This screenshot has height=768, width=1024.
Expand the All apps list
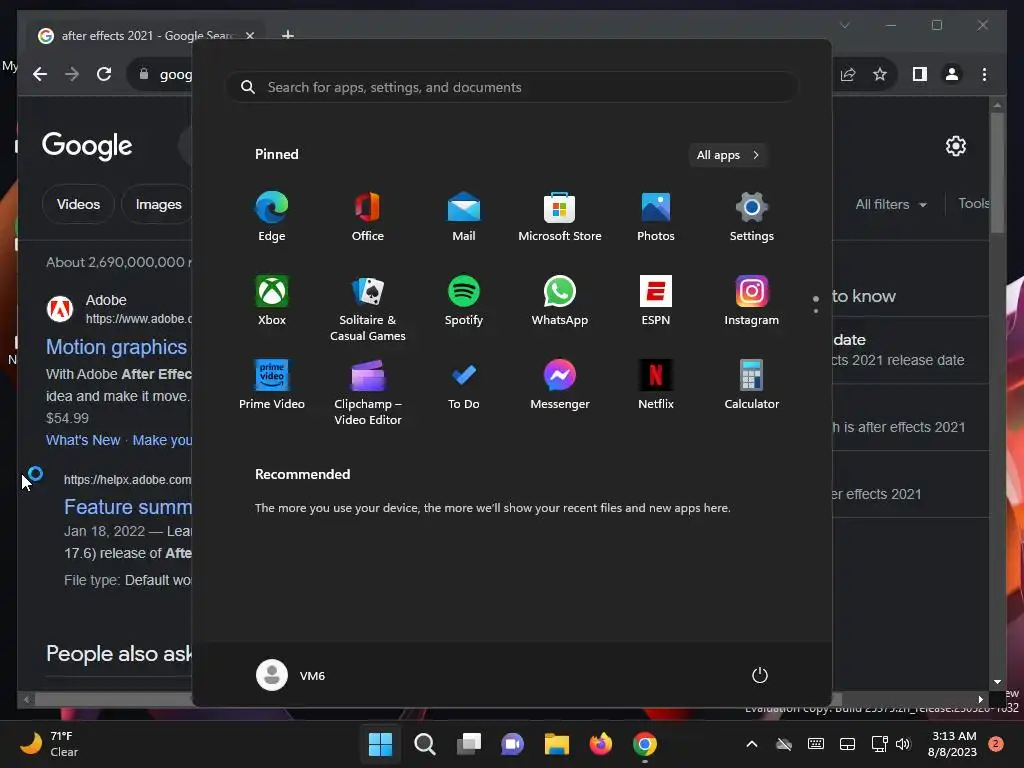pos(728,155)
